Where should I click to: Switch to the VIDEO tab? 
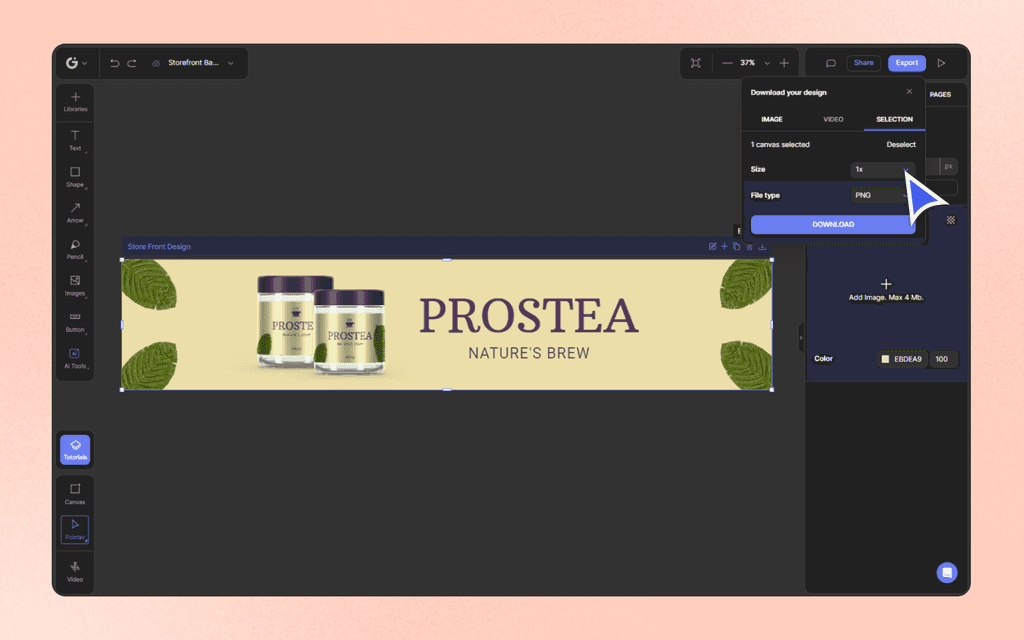click(833, 118)
